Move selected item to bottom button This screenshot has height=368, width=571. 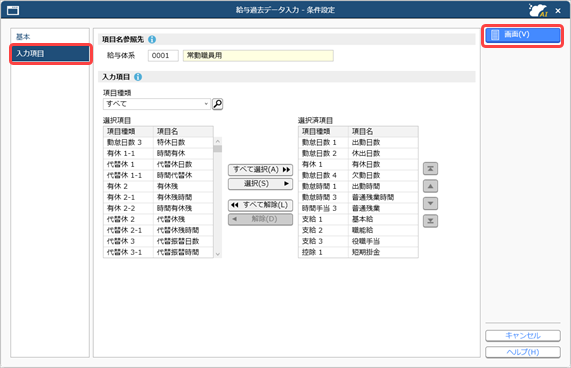tap(430, 221)
